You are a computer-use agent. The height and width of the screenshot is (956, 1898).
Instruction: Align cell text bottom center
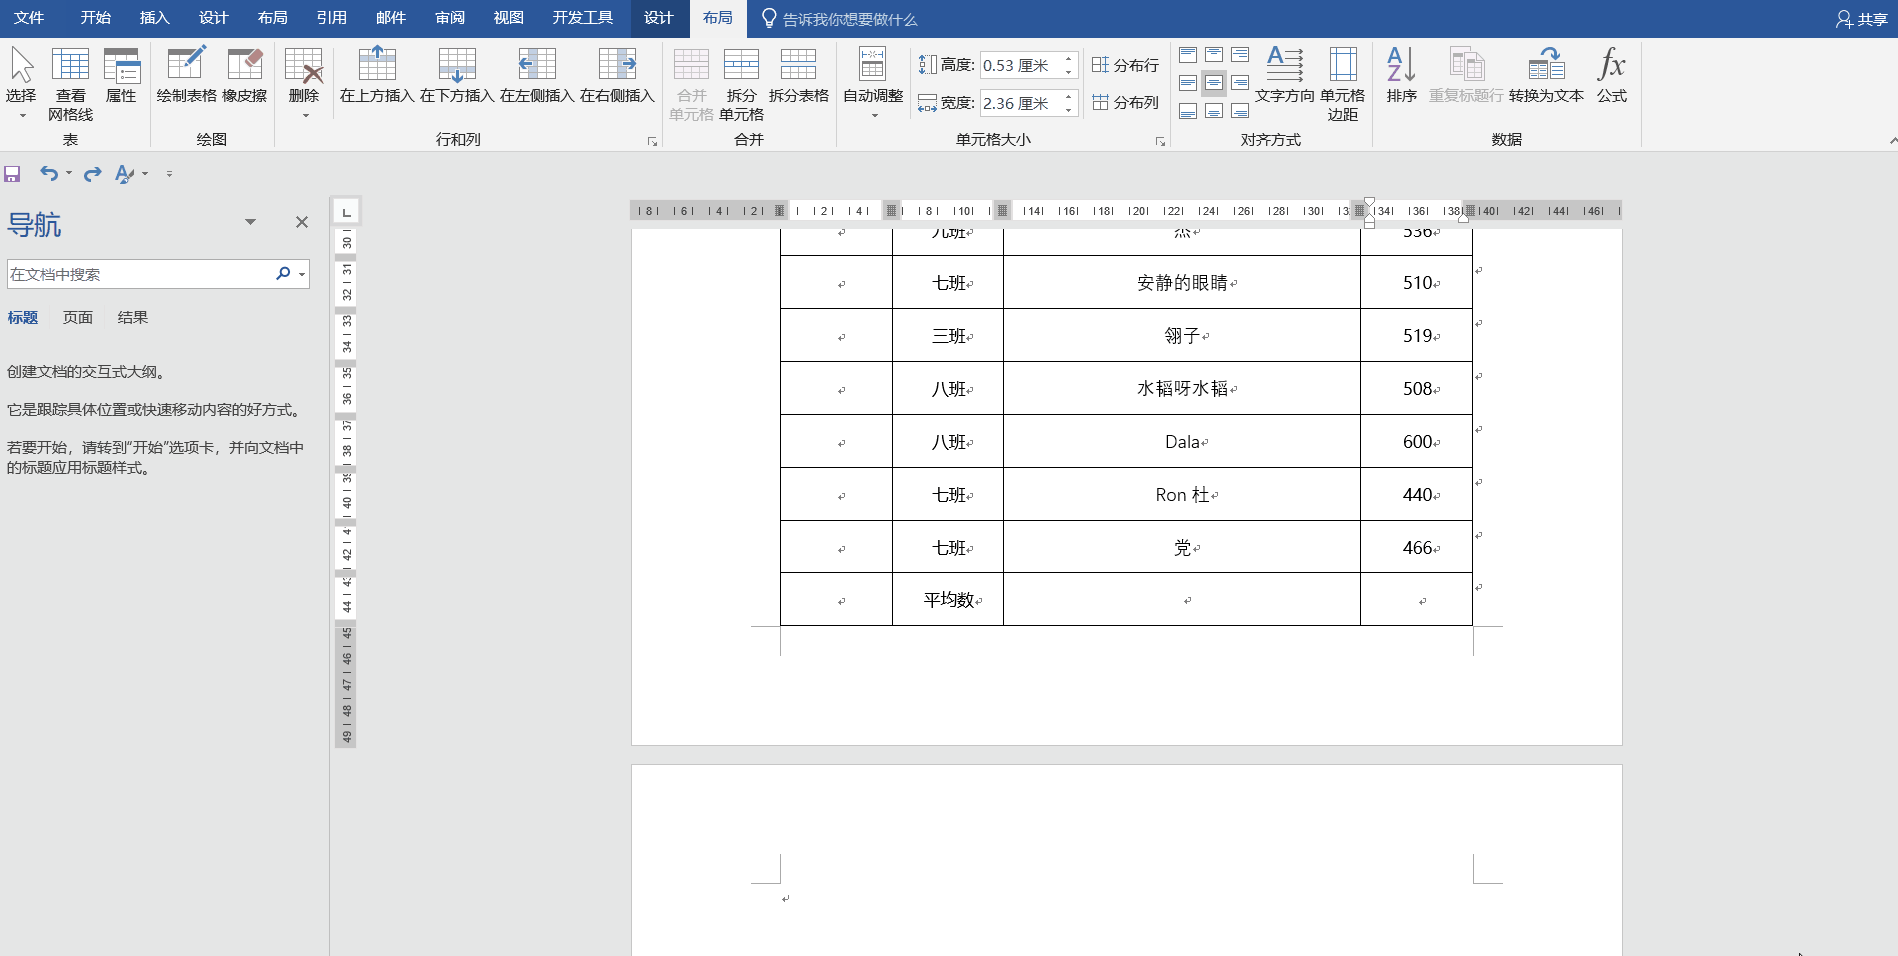[1214, 111]
